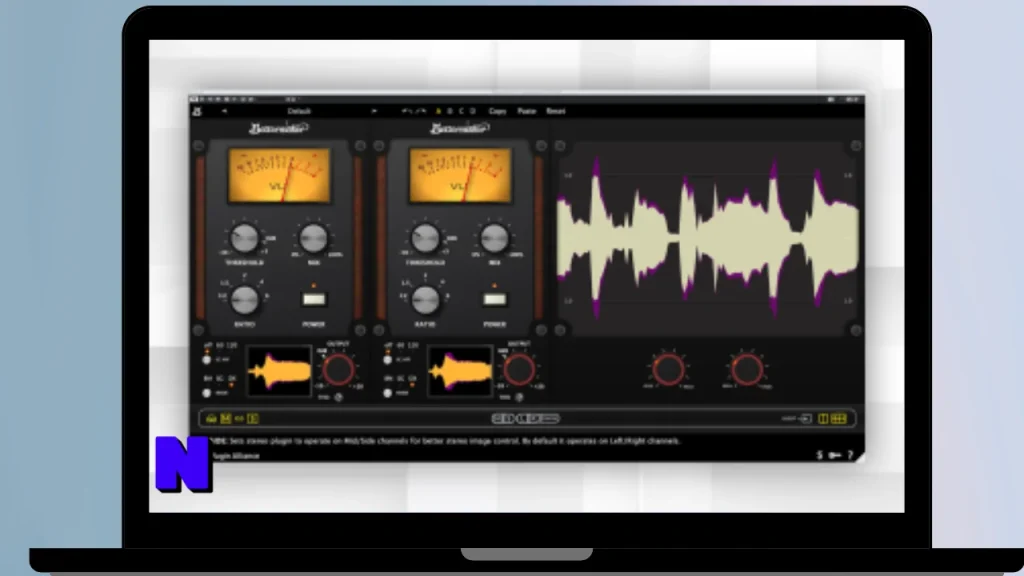Screen dimensions: 1024x576
Task: Select the yellow grid layout icon
Action: (x=839, y=419)
